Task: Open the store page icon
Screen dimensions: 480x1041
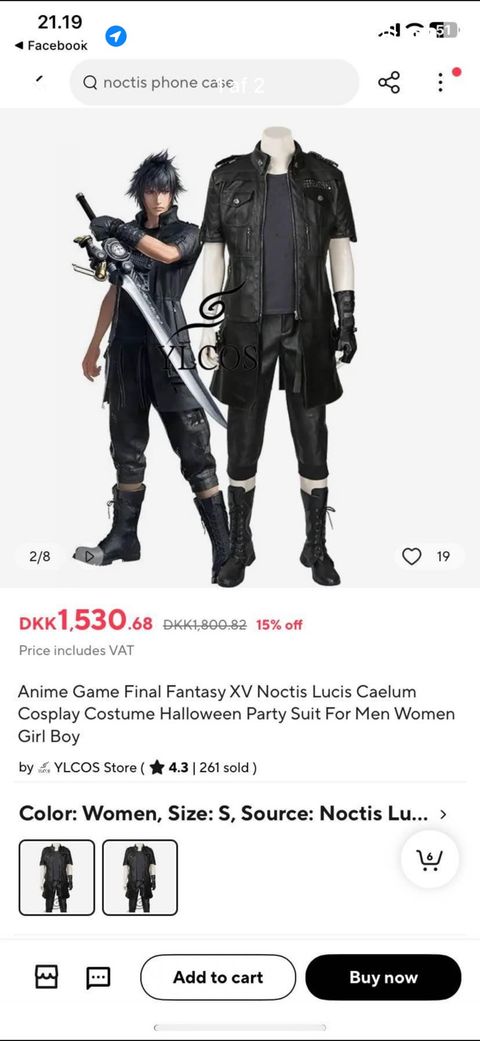Action: click(x=46, y=977)
